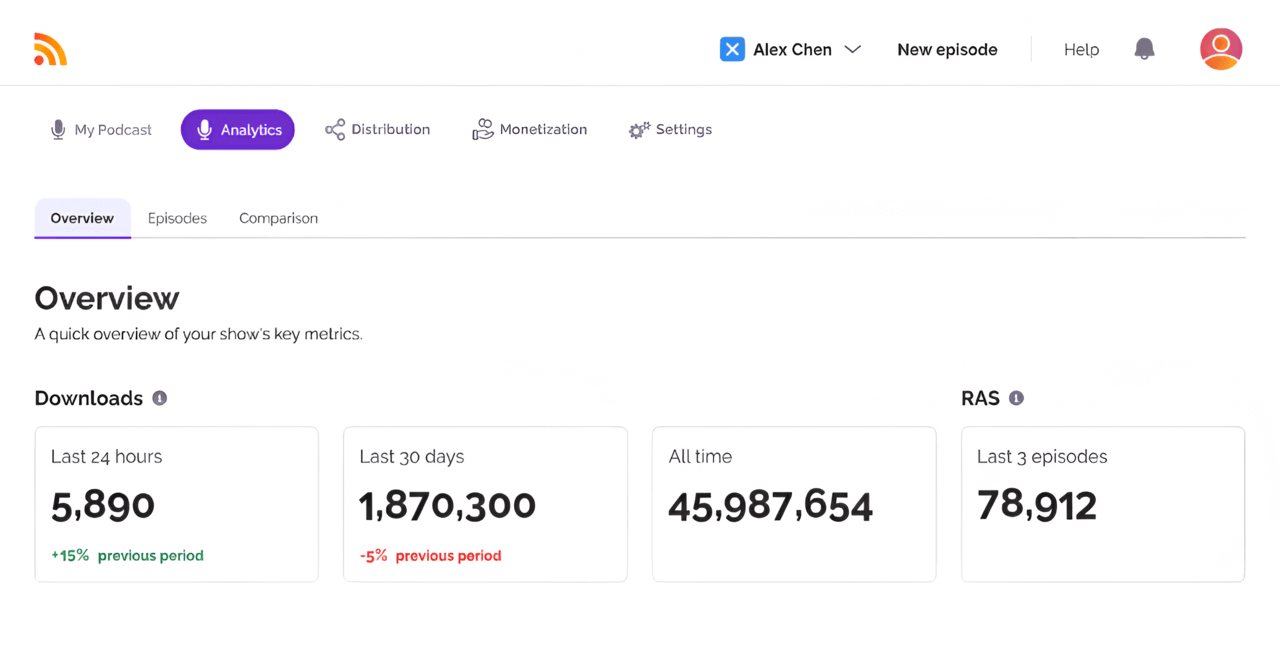This screenshot has width=1280, height=650.
Task: Click the Last 24 hours downloads card
Action: [176, 503]
